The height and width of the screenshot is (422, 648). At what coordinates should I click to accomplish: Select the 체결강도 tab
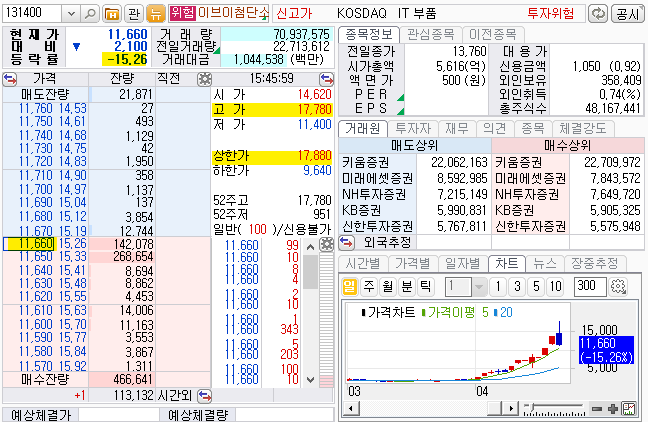coord(583,129)
